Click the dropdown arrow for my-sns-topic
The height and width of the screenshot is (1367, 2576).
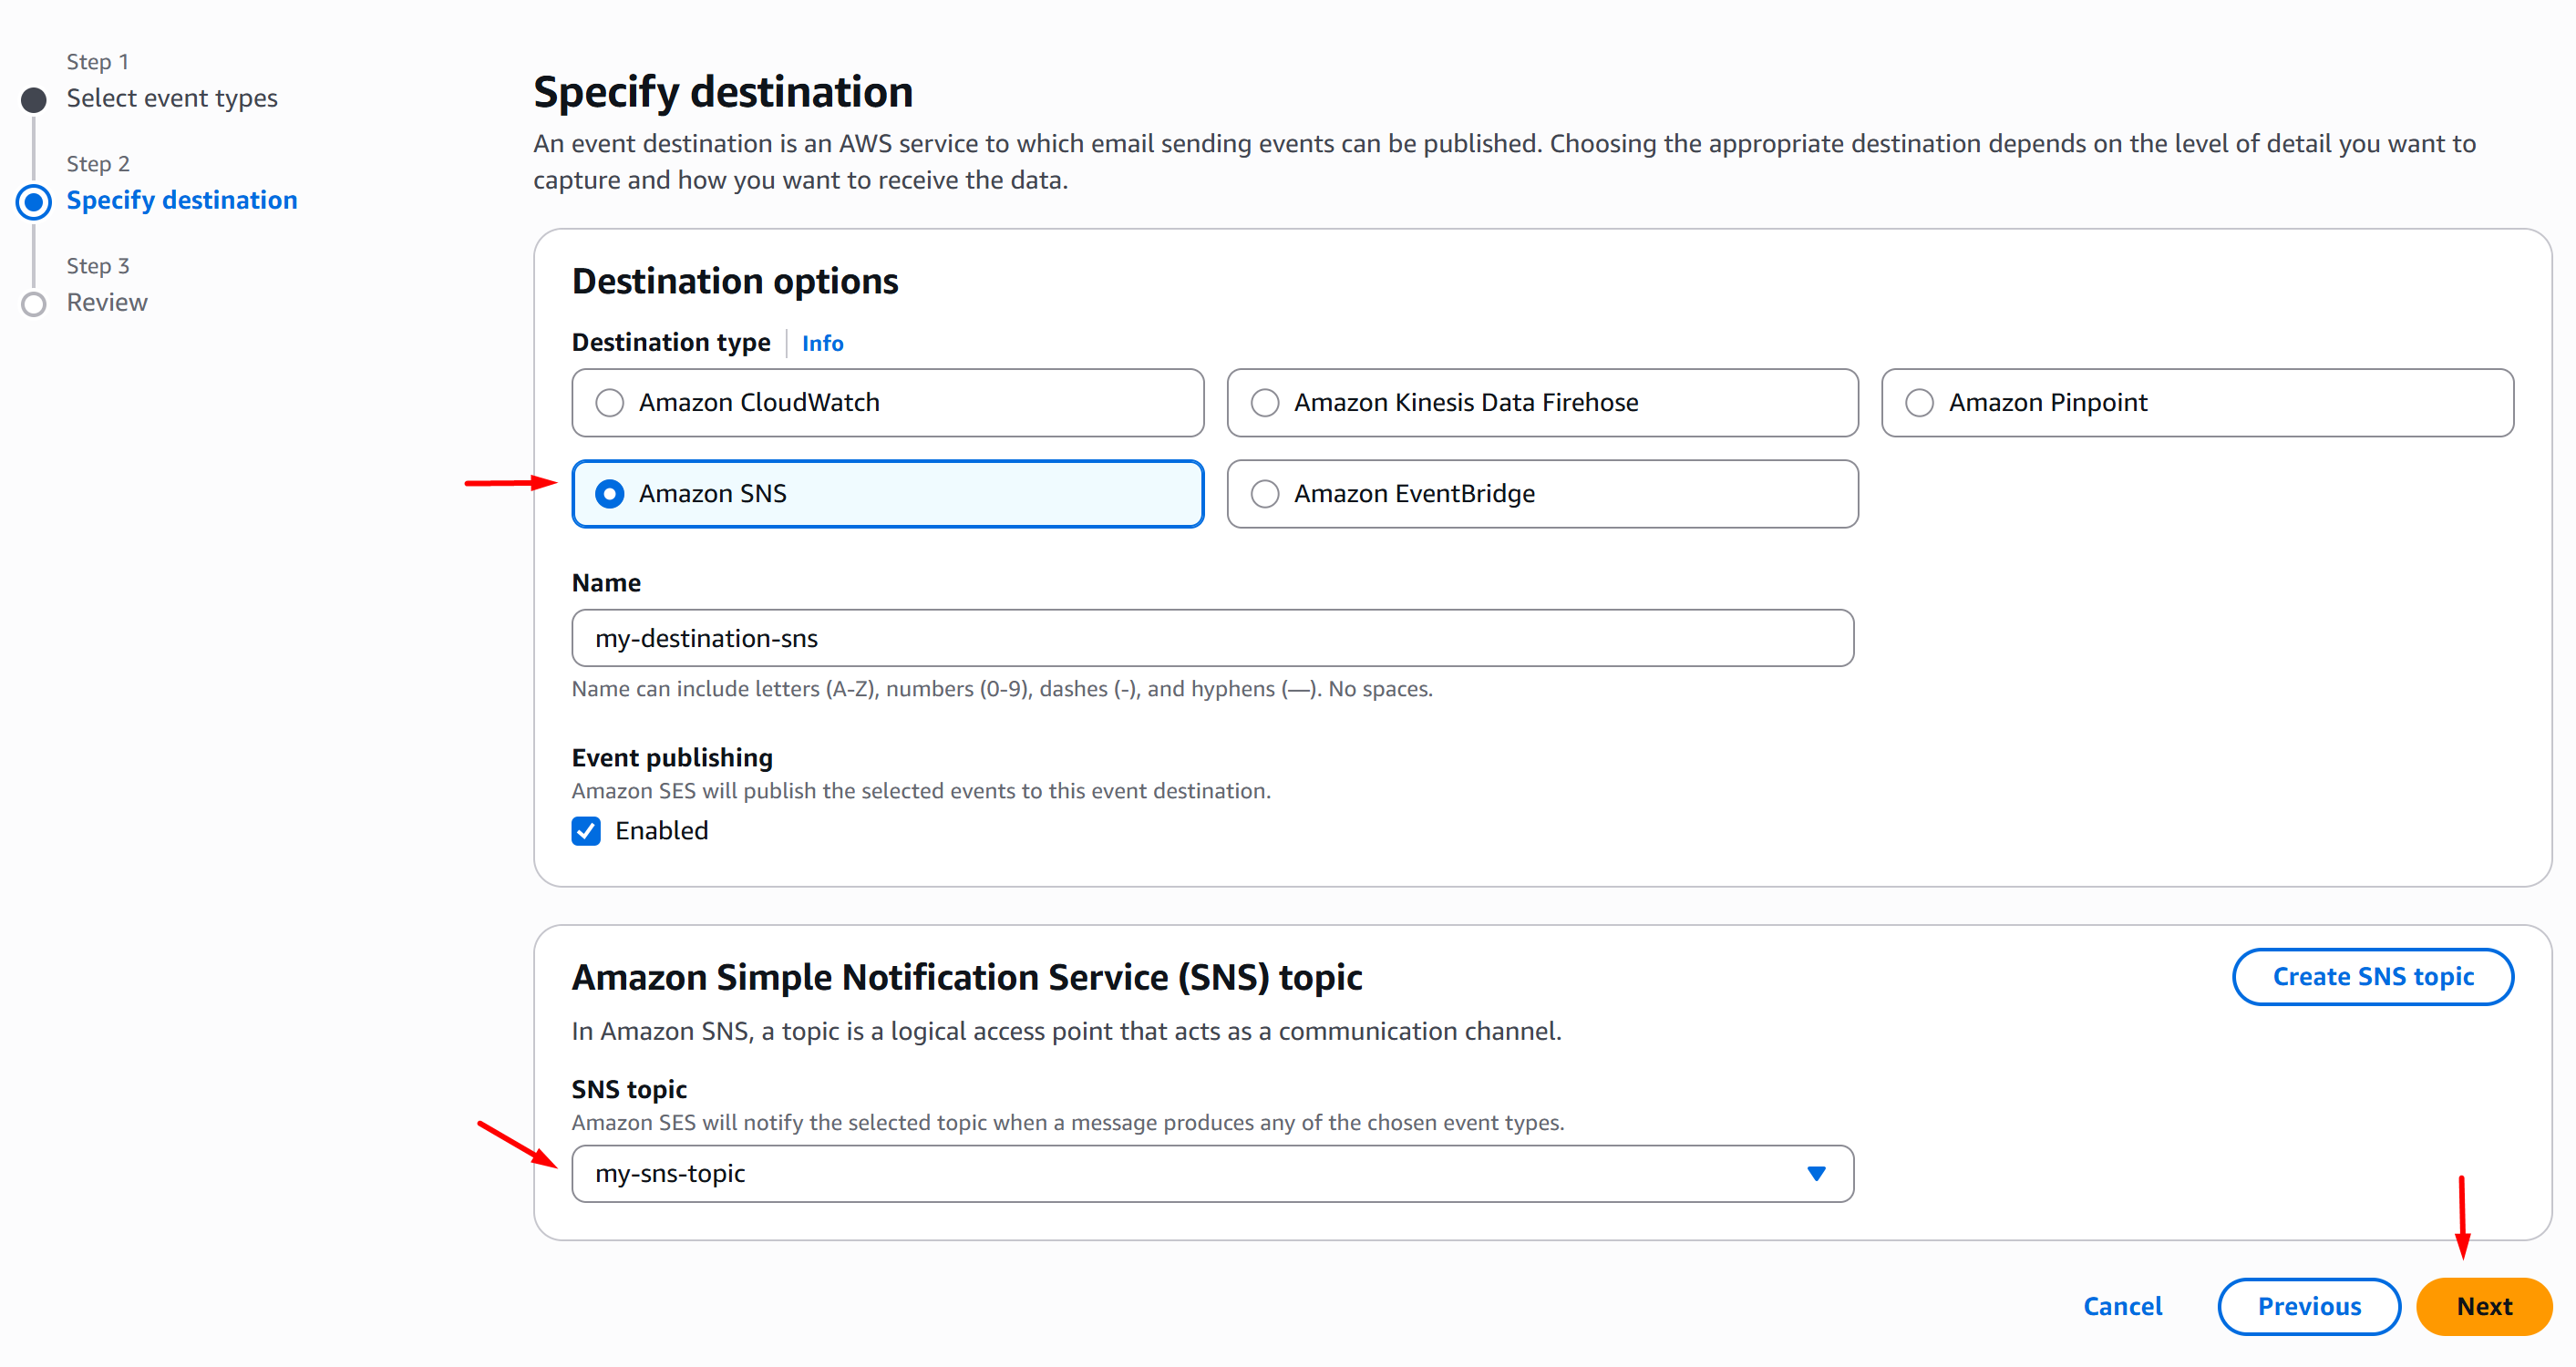click(x=1816, y=1173)
